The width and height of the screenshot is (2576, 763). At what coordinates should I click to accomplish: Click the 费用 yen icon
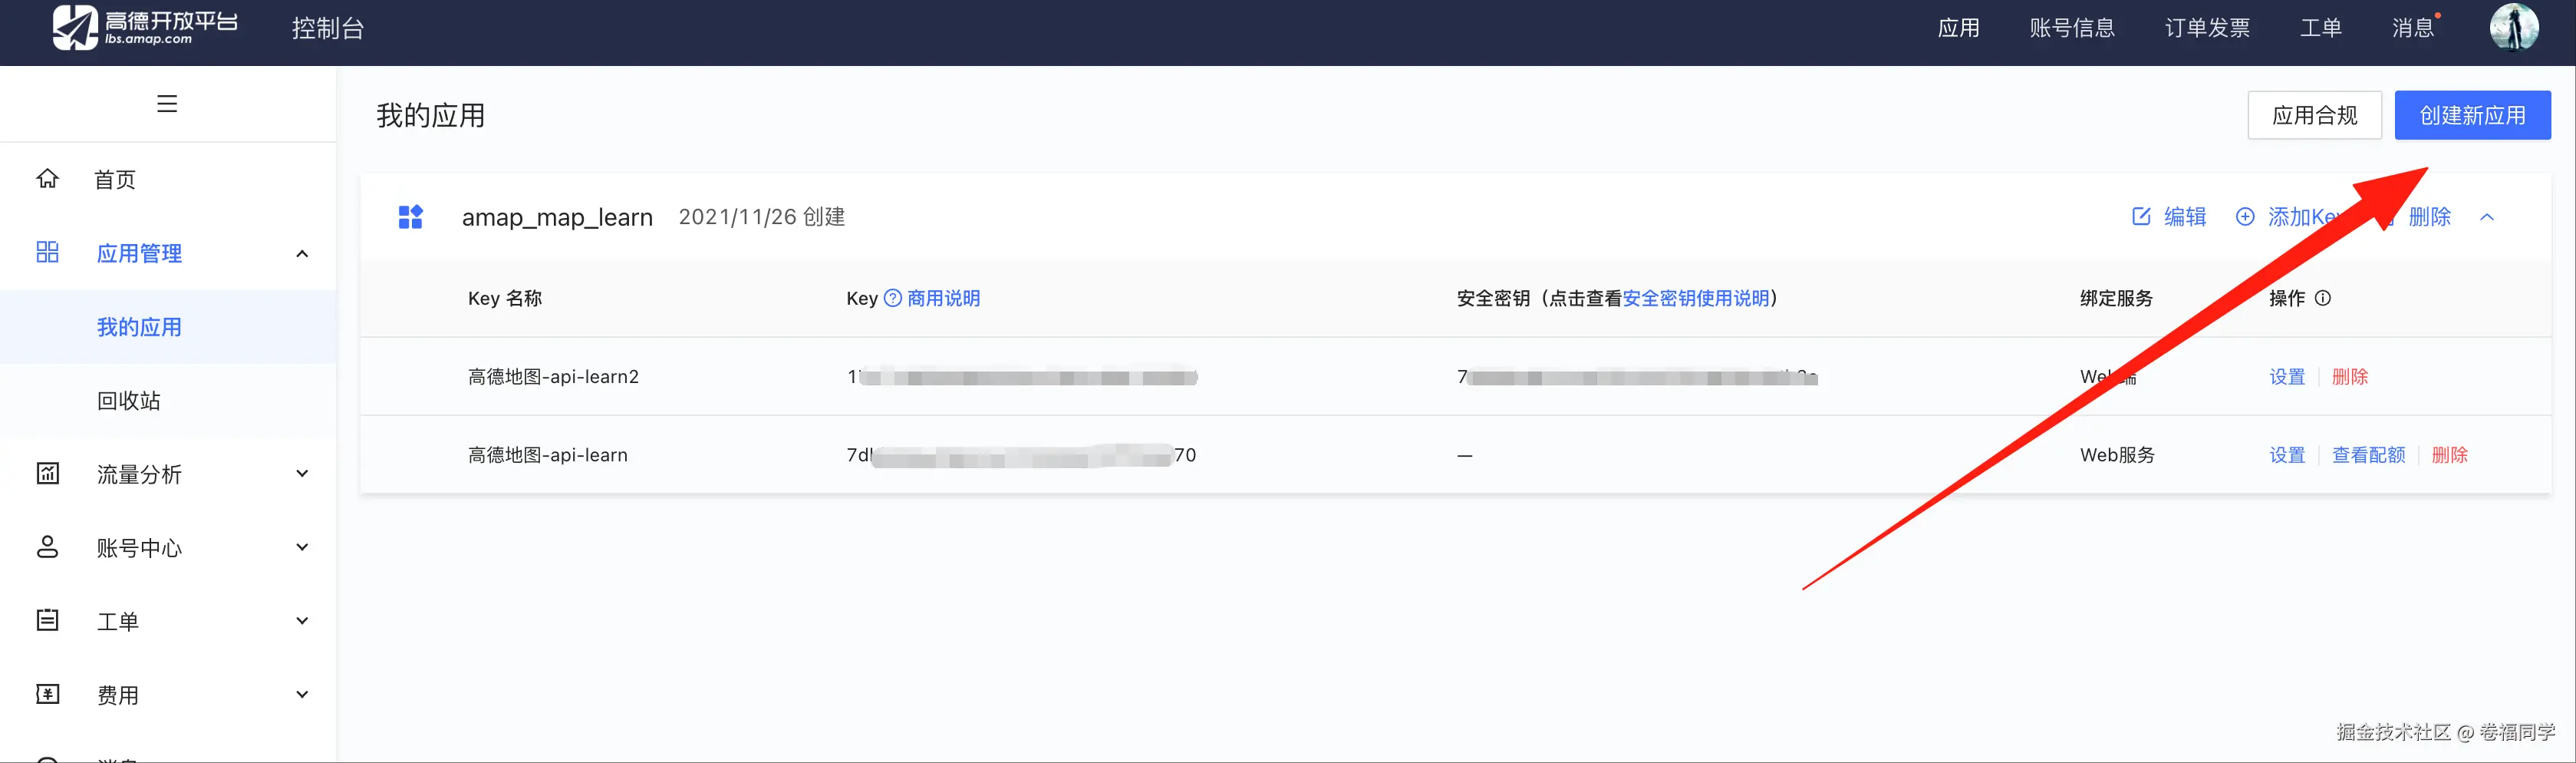(47, 694)
